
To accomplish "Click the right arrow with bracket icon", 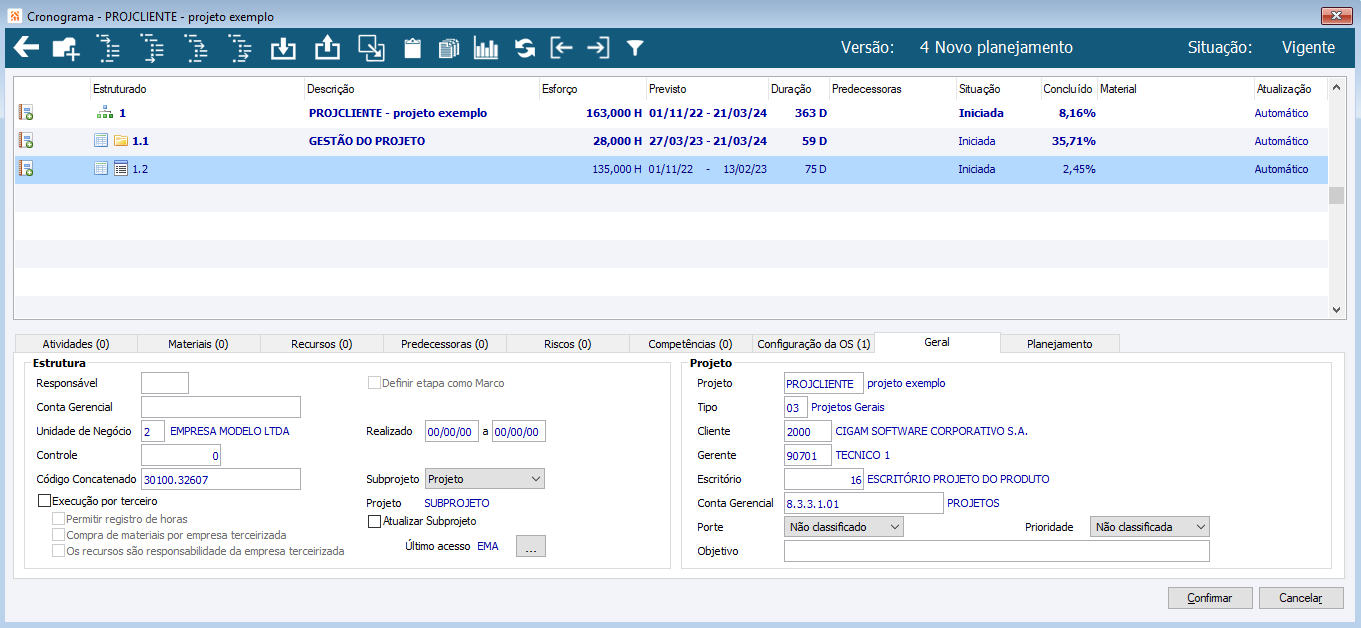I will point(598,47).
